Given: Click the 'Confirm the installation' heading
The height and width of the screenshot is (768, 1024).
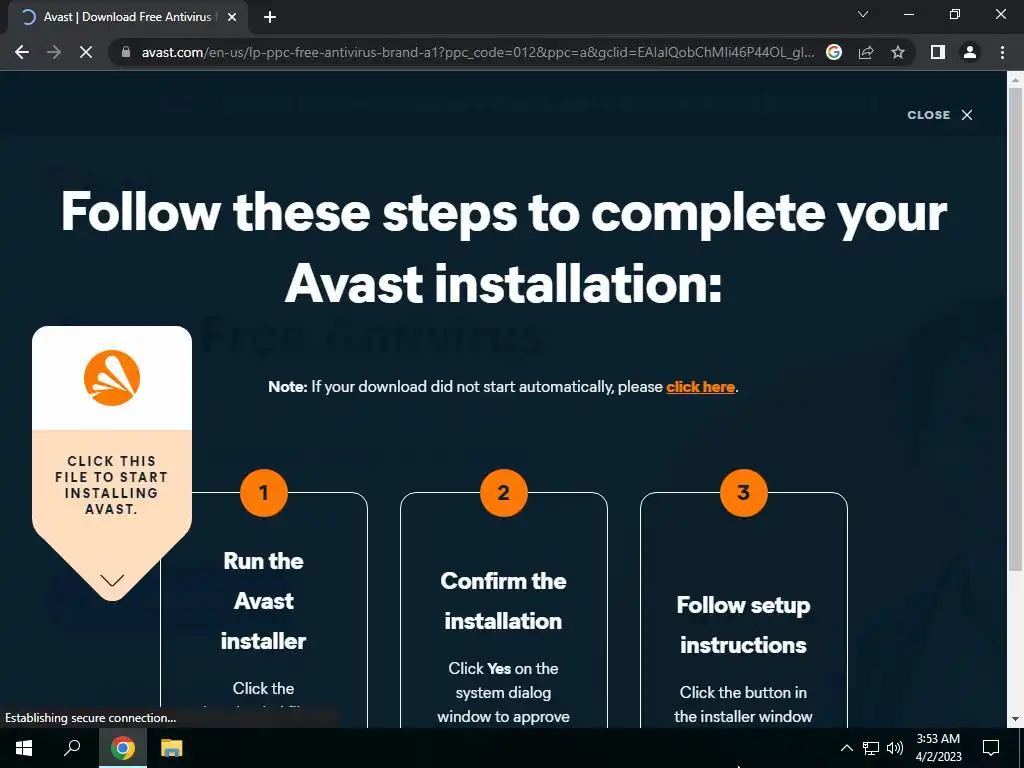Looking at the screenshot, I should pos(503,601).
